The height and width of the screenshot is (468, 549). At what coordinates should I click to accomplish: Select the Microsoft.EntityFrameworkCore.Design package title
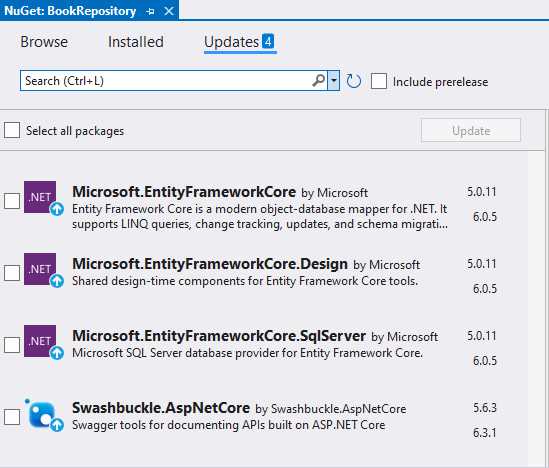pos(210,264)
